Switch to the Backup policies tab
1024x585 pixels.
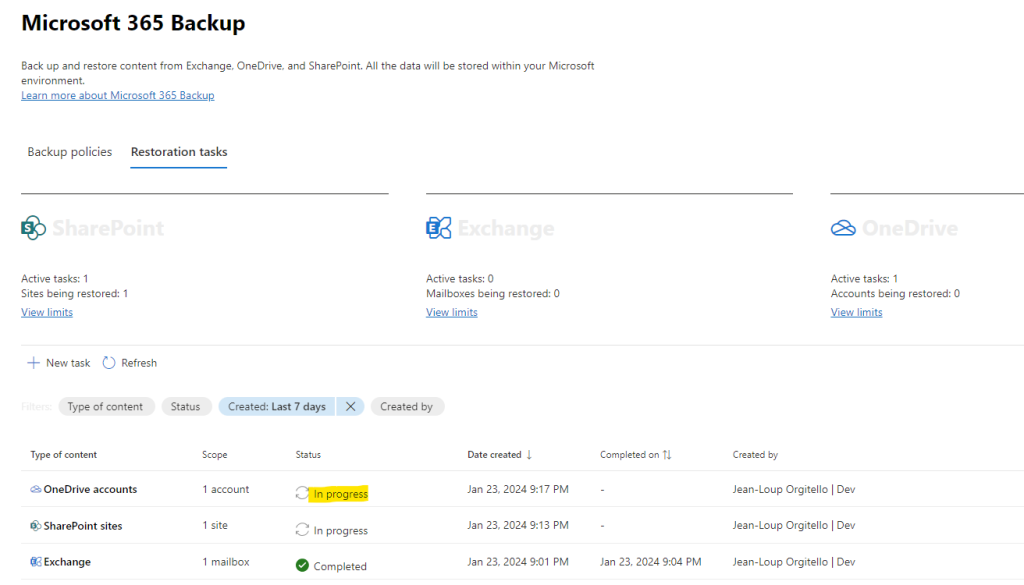click(70, 151)
